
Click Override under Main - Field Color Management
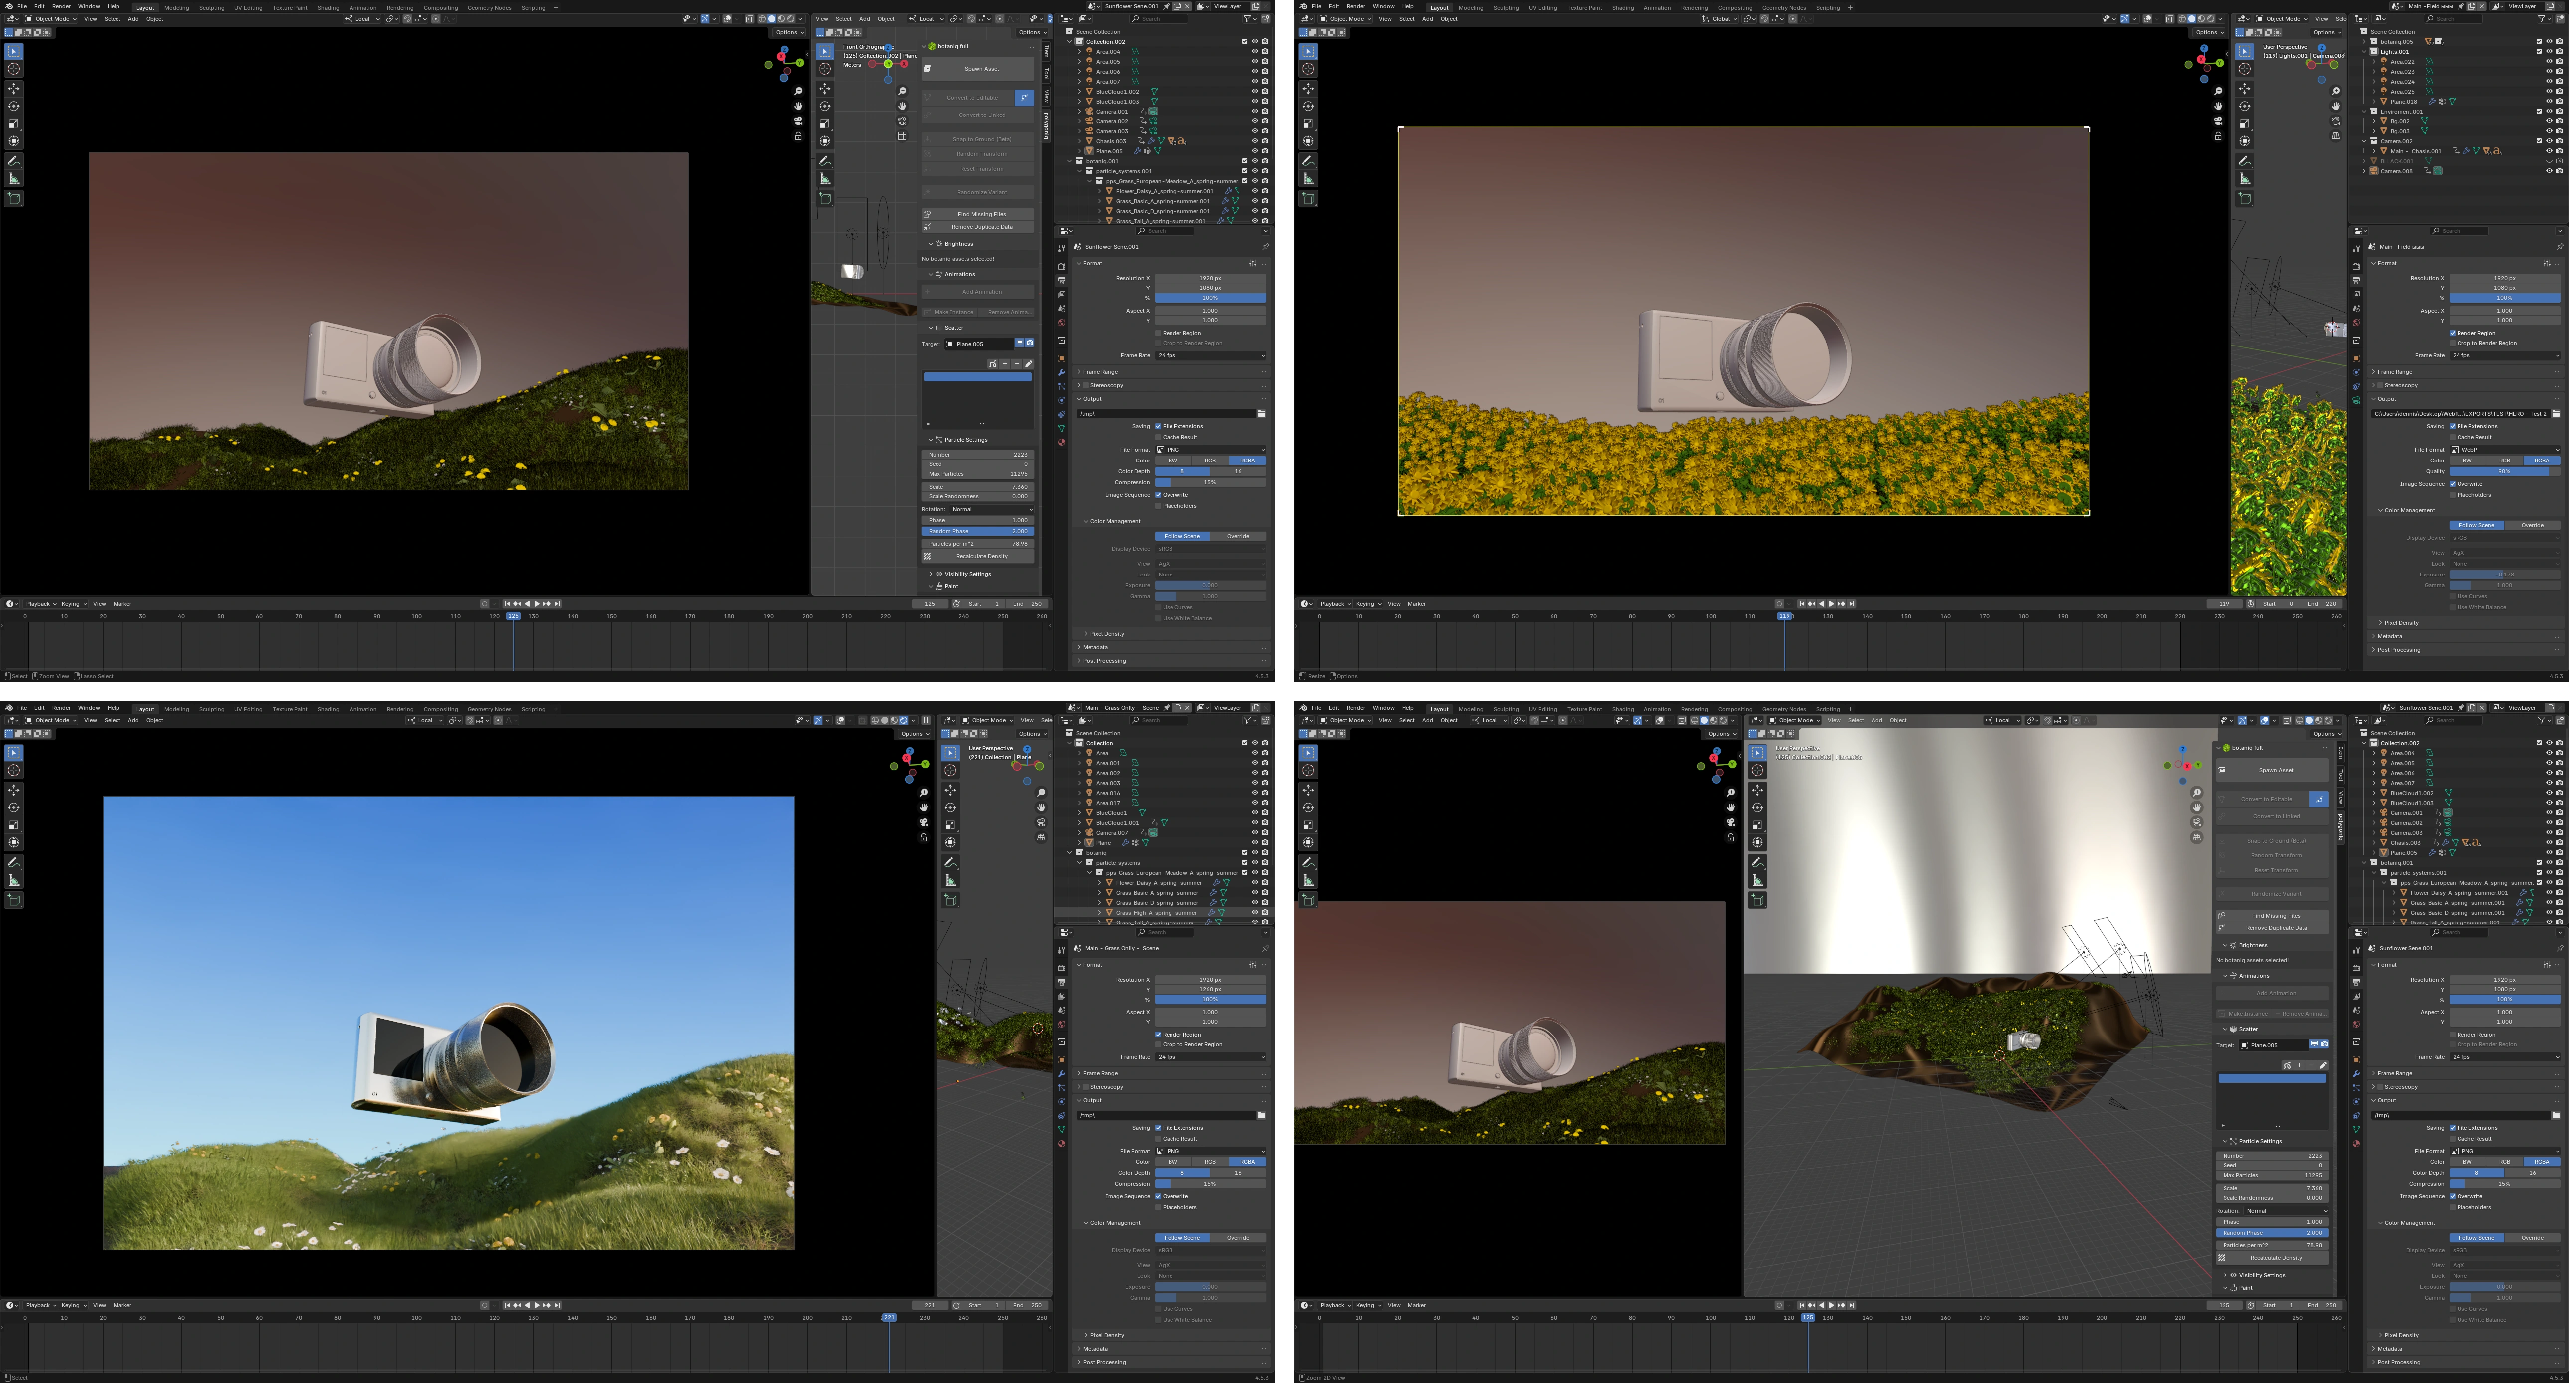[2532, 525]
